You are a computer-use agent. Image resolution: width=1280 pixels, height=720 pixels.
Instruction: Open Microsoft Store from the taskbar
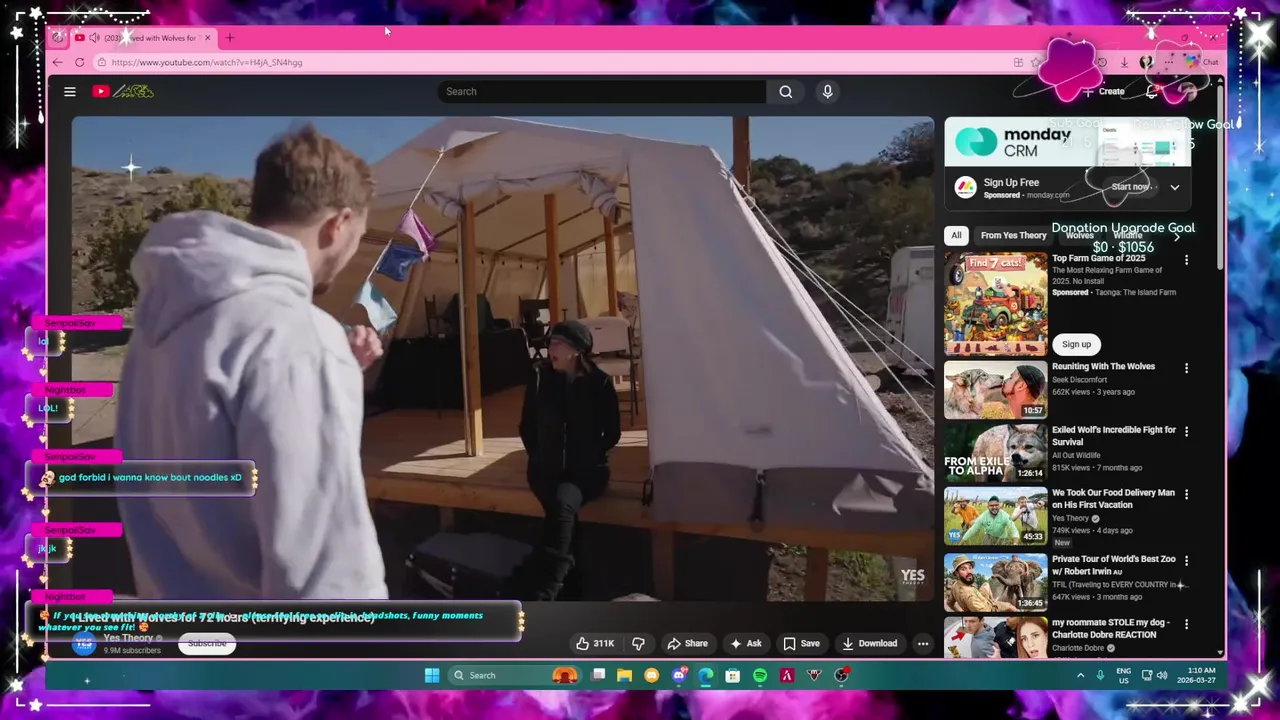pyautogui.click(x=733, y=675)
